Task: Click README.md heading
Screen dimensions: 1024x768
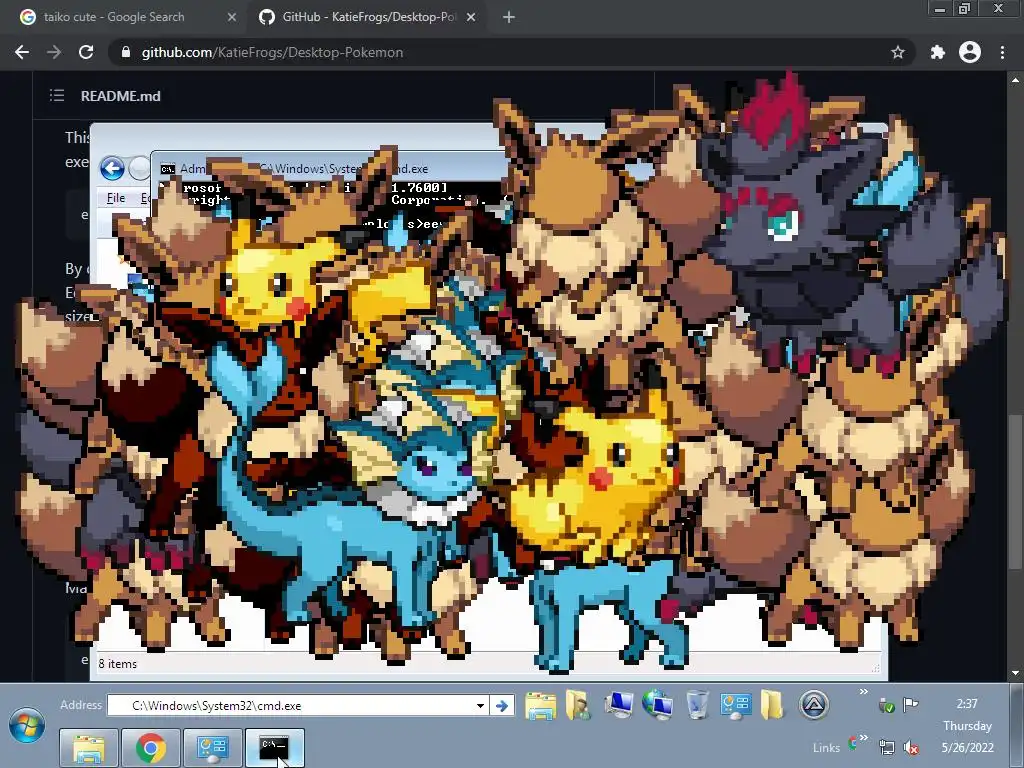Action: click(120, 96)
